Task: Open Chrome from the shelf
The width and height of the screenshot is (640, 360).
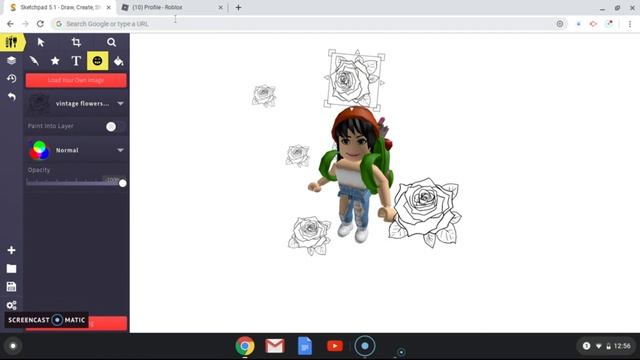Action: (x=245, y=346)
